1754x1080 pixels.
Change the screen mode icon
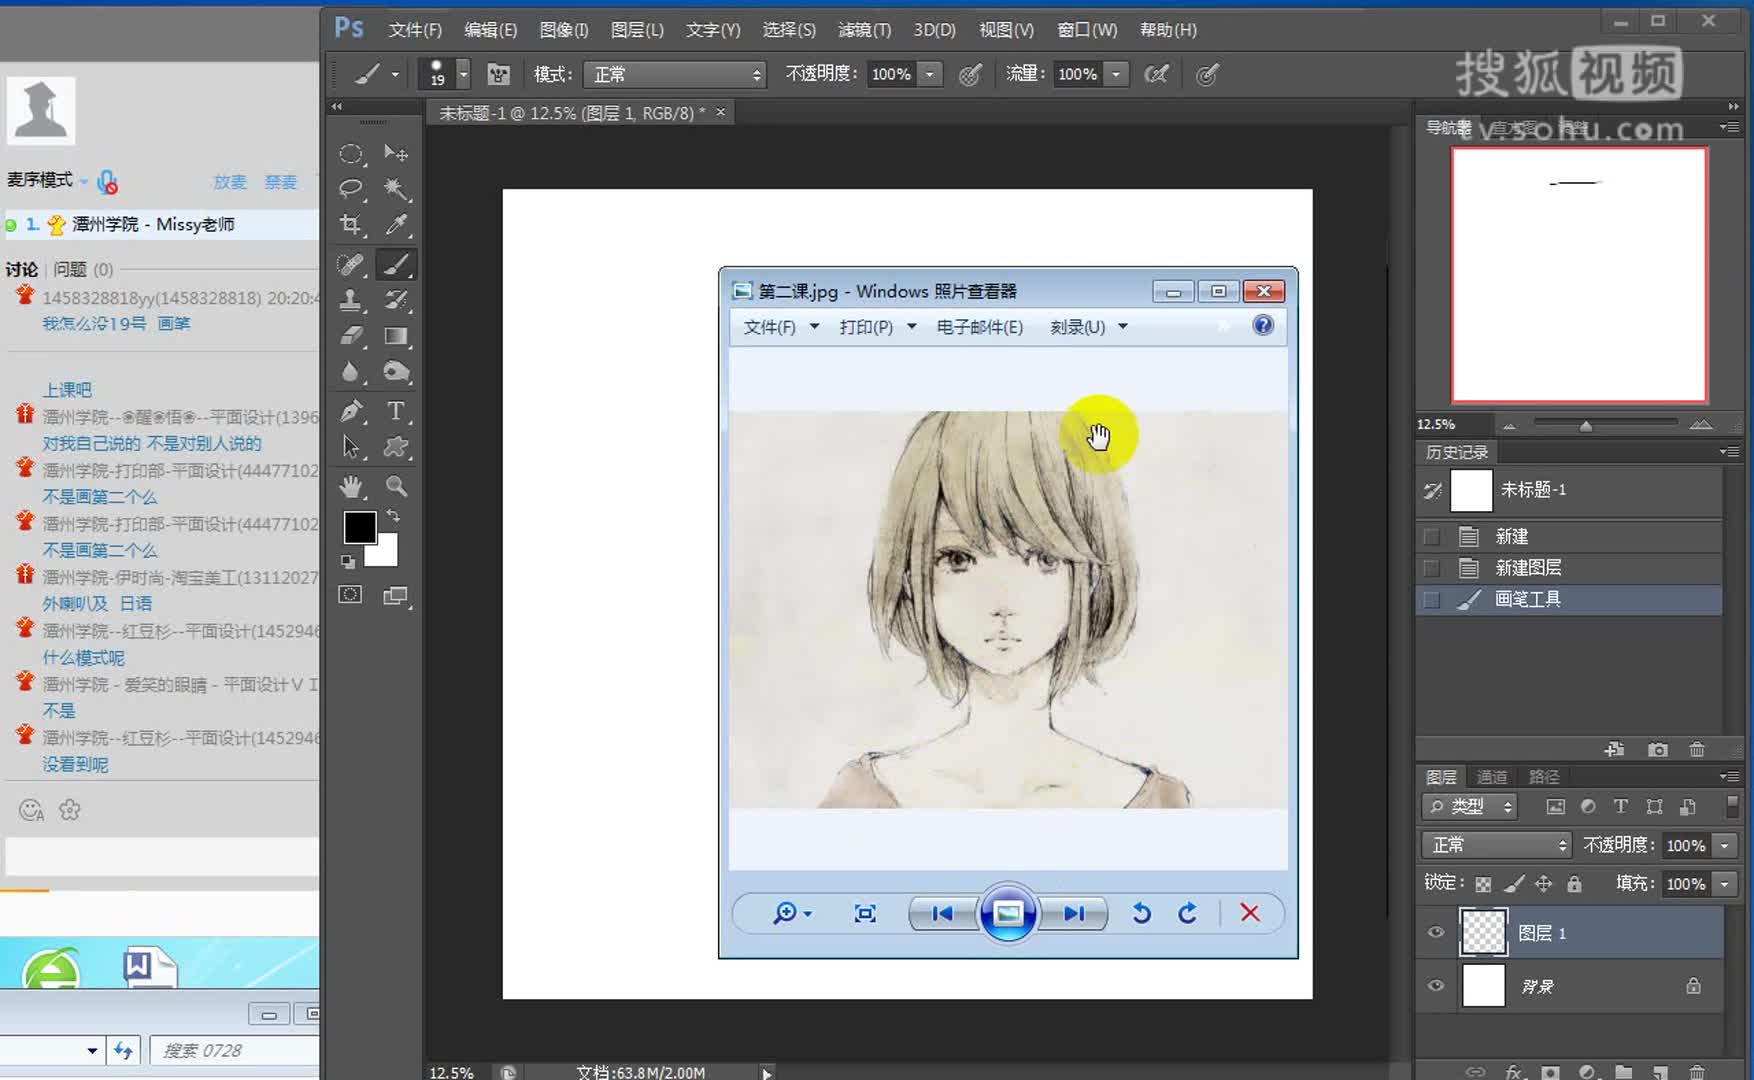396,595
